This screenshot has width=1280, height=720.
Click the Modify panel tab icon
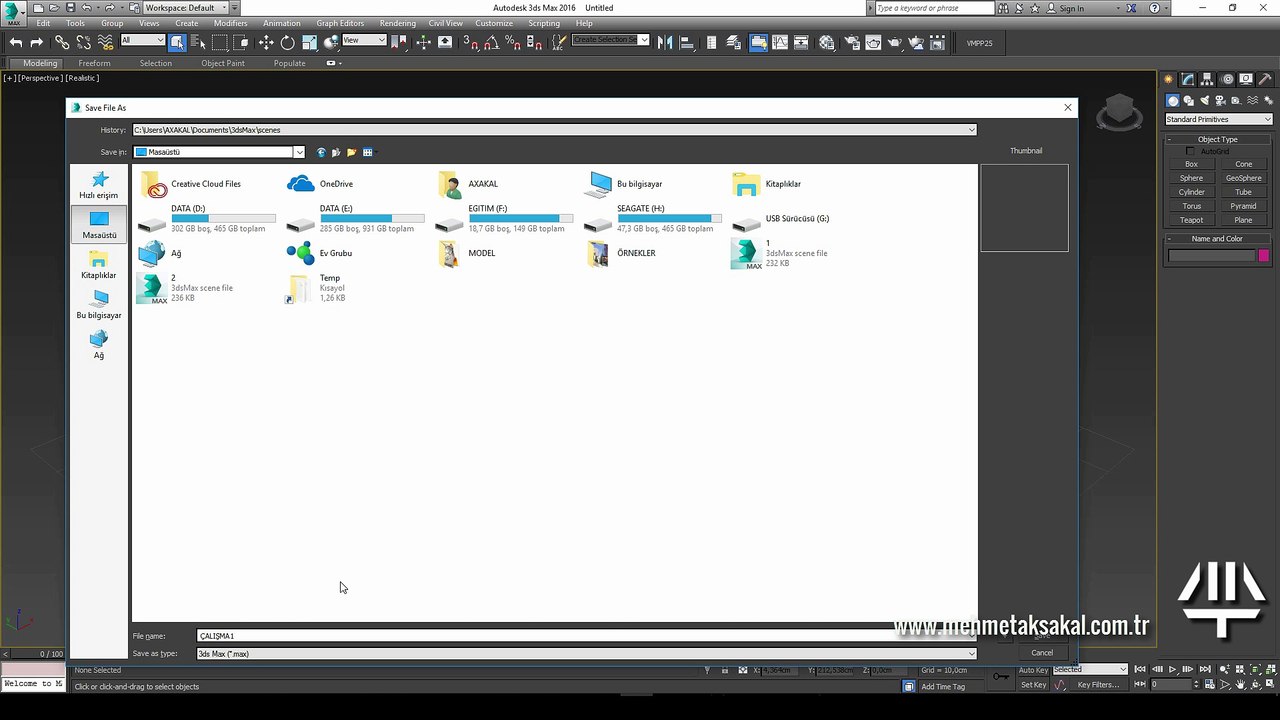1188,79
